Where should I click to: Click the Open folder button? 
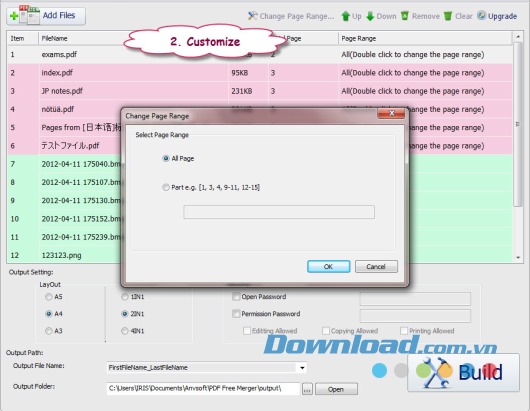(x=336, y=389)
